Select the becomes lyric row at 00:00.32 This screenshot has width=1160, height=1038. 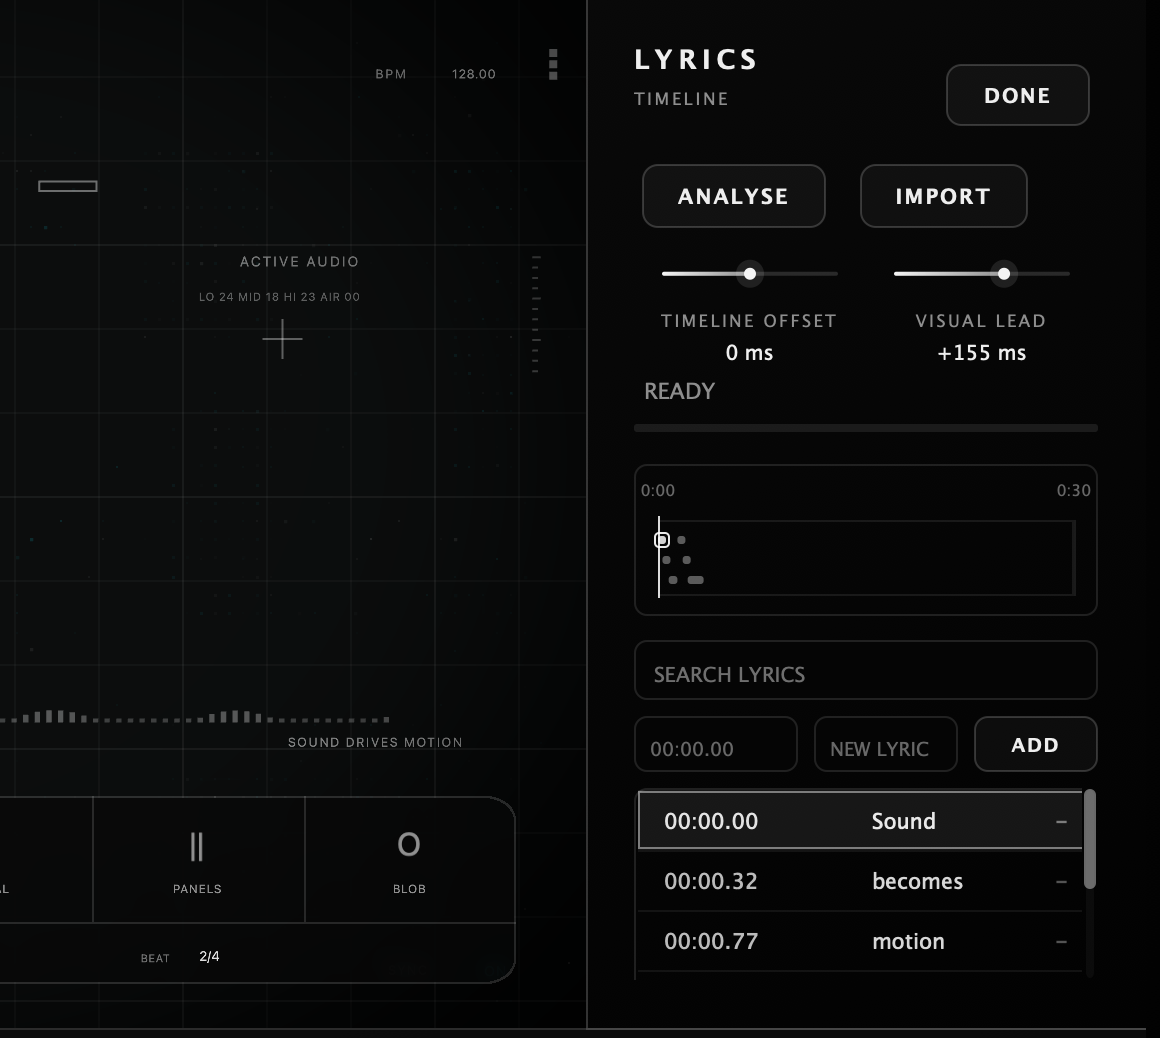[x=860, y=881]
